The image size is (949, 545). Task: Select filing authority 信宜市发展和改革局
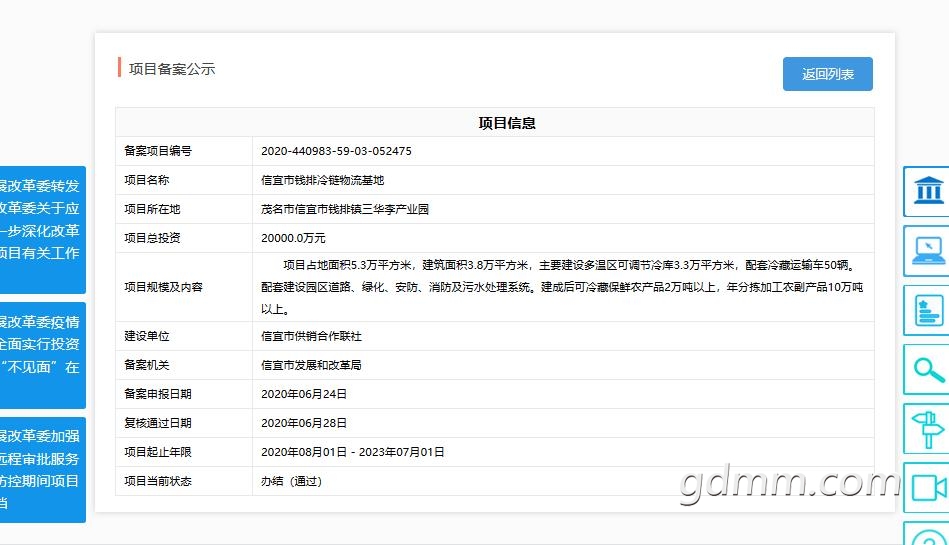(311, 365)
